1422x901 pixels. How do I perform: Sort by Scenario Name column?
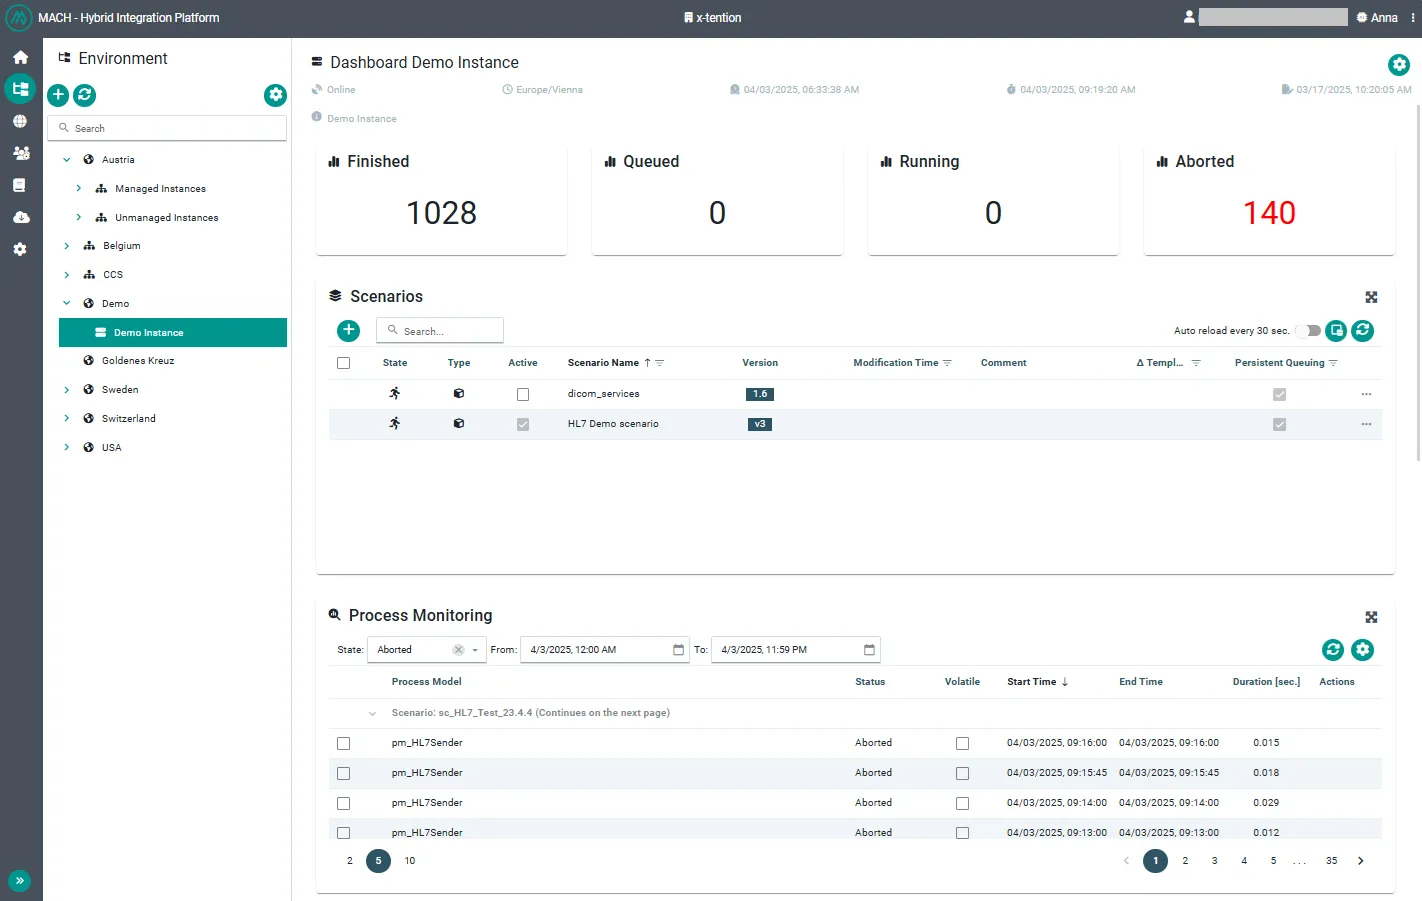pyautogui.click(x=603, y=363)
